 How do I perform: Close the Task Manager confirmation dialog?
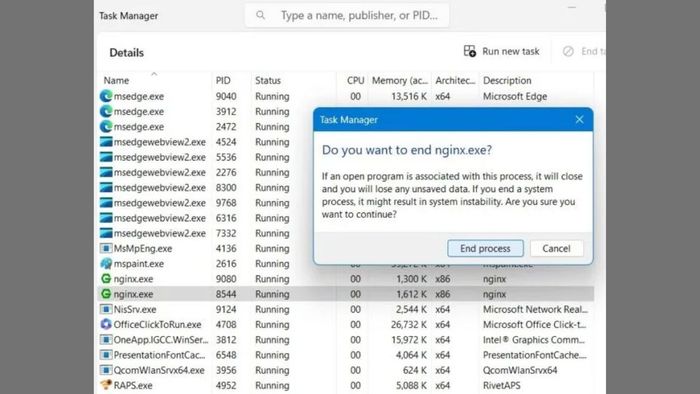tap(579, 120)
